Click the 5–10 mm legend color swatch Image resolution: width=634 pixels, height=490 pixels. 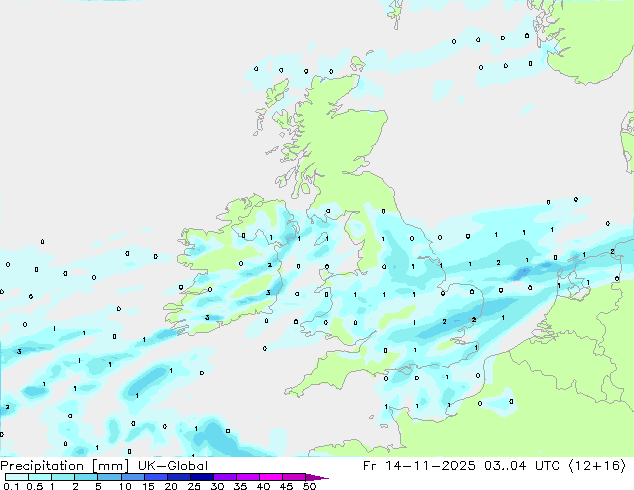pyautogui.click(x=109, y=477)
